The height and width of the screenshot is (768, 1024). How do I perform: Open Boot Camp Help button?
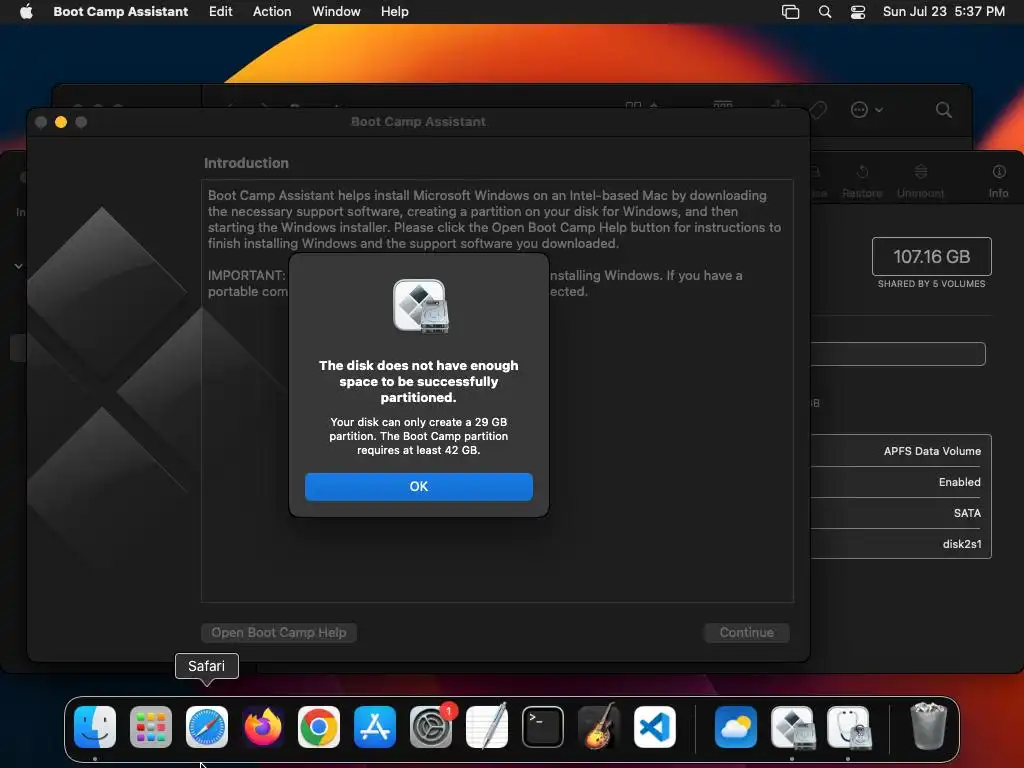pos(279,632)
